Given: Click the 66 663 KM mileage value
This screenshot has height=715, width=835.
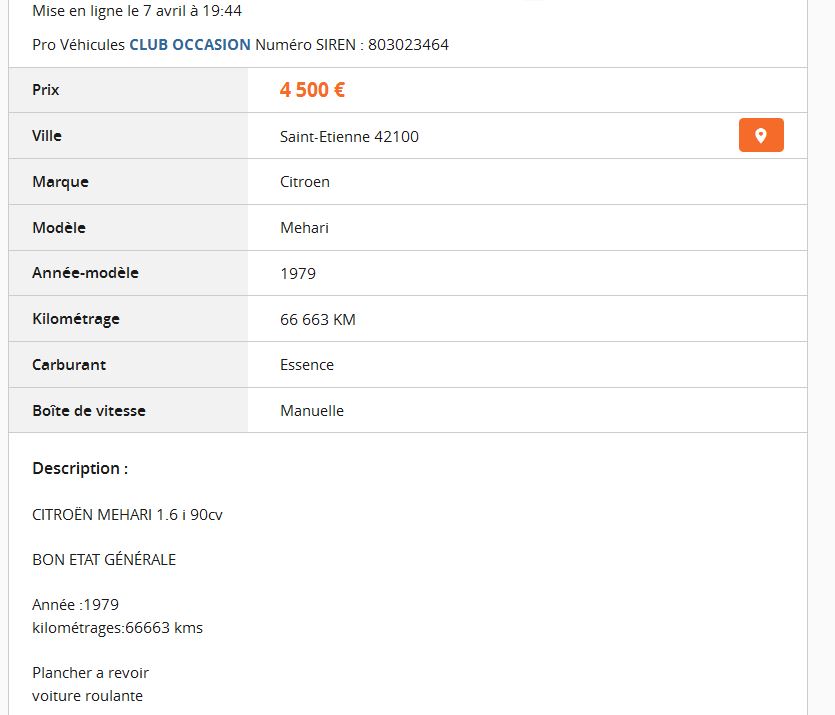Looking at the screenshot, I should tap(318, 319).
